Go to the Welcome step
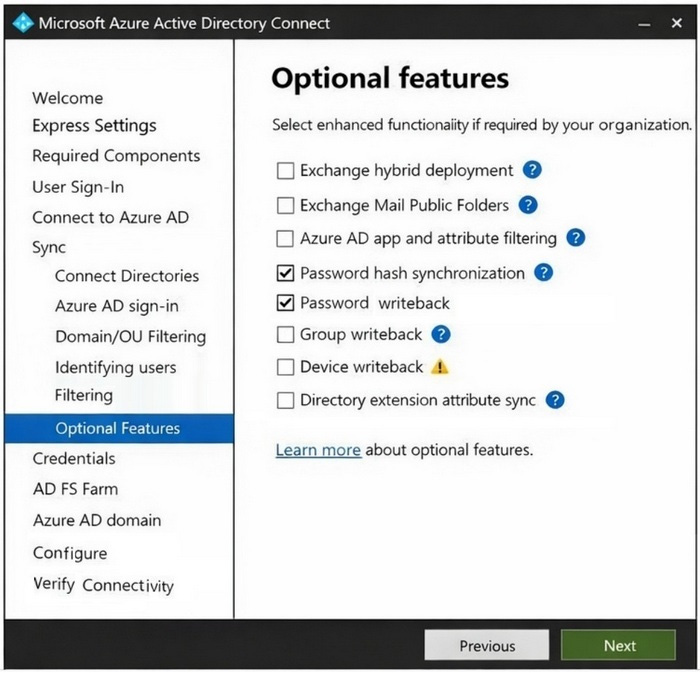The width and height of the screenshot is (700, 673). tap(67, 98)
